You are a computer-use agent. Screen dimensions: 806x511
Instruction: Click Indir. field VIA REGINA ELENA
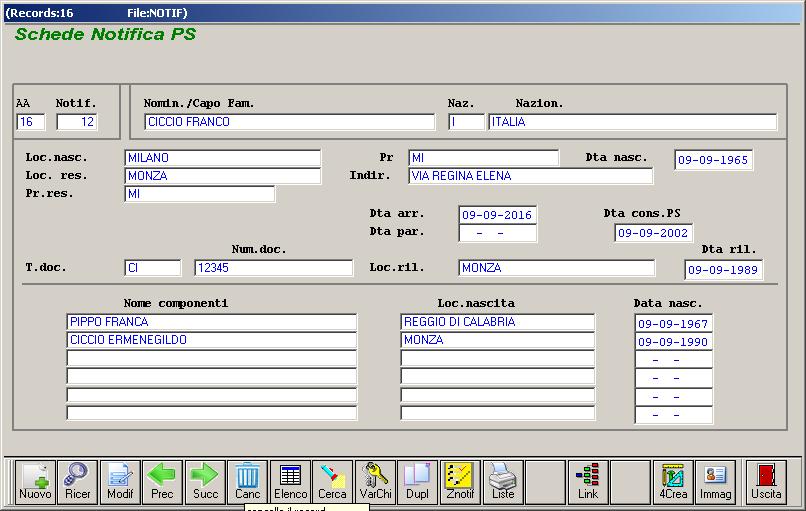(531, 176)
